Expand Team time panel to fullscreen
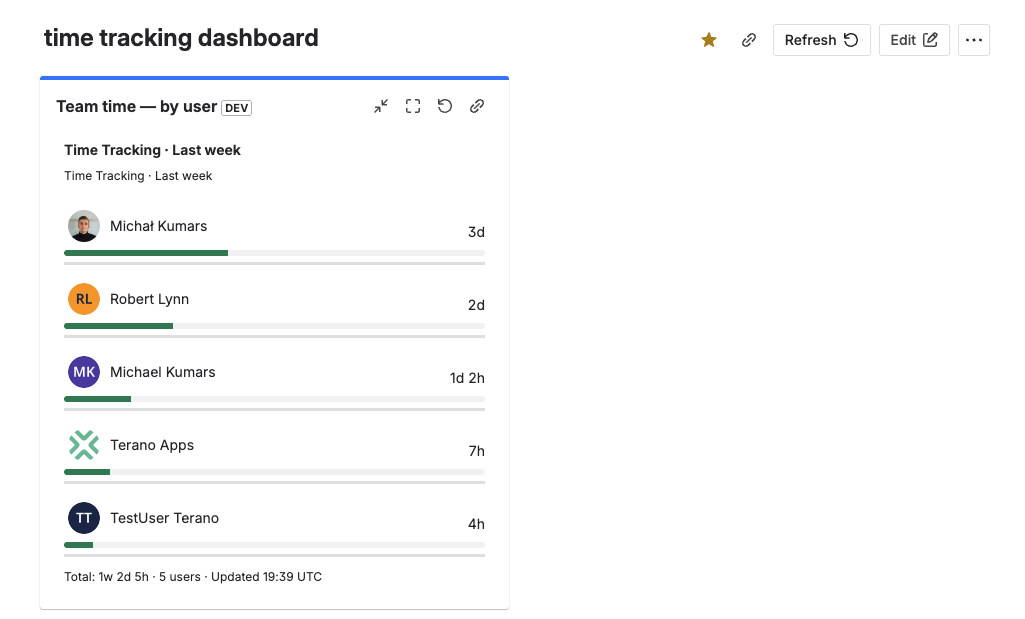The width and height of the screenshot is (1025, 619). pos(413,105)
